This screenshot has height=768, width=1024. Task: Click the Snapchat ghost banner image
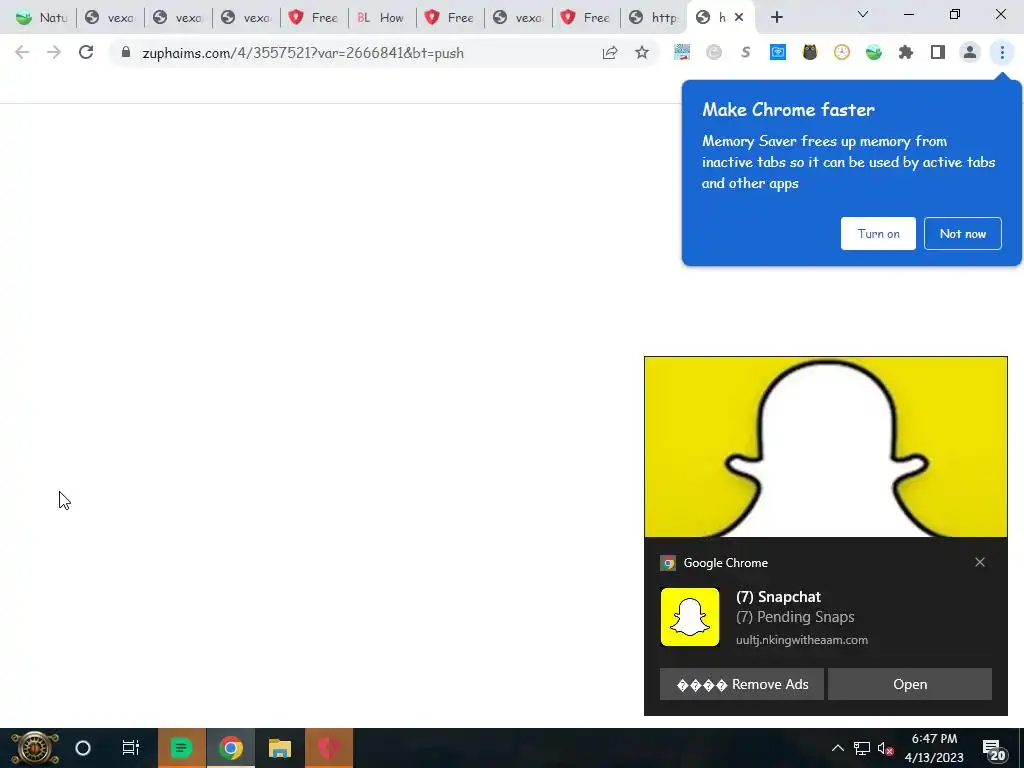pyautogui.click(x=825, y=447)
